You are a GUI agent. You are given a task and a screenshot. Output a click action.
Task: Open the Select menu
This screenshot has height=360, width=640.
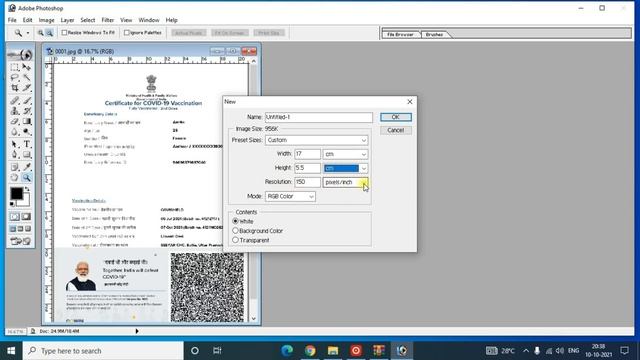point(88,20)
